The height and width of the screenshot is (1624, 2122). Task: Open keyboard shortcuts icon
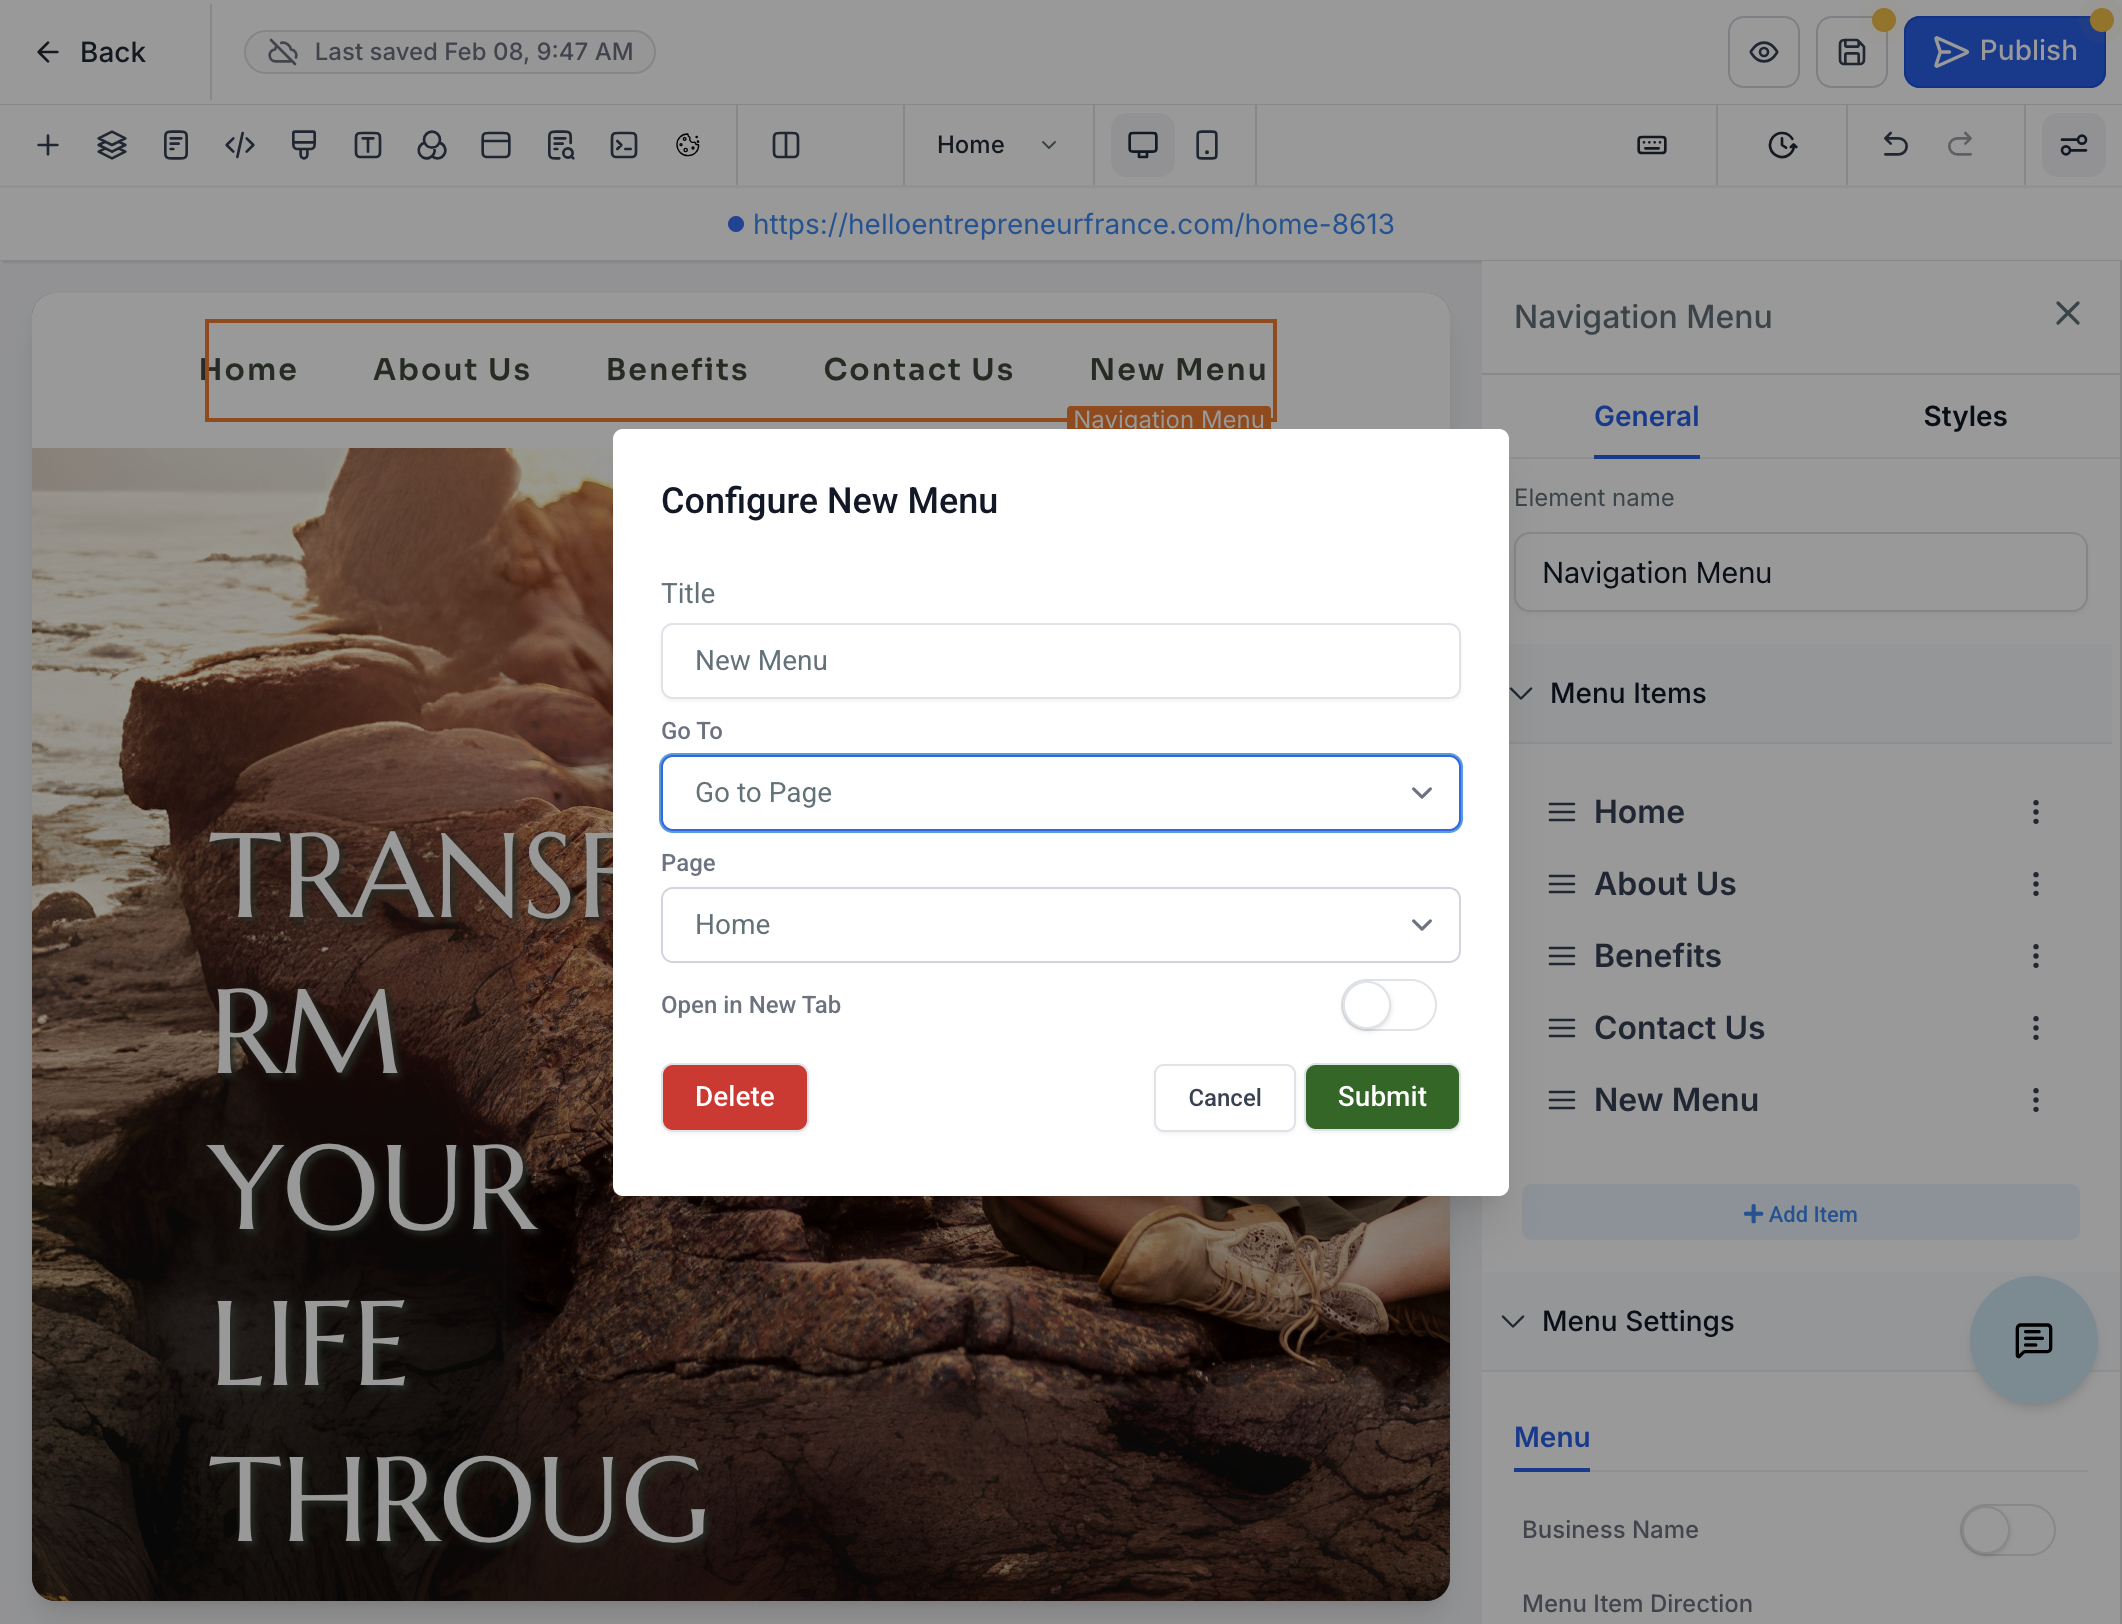point(1652,145)
